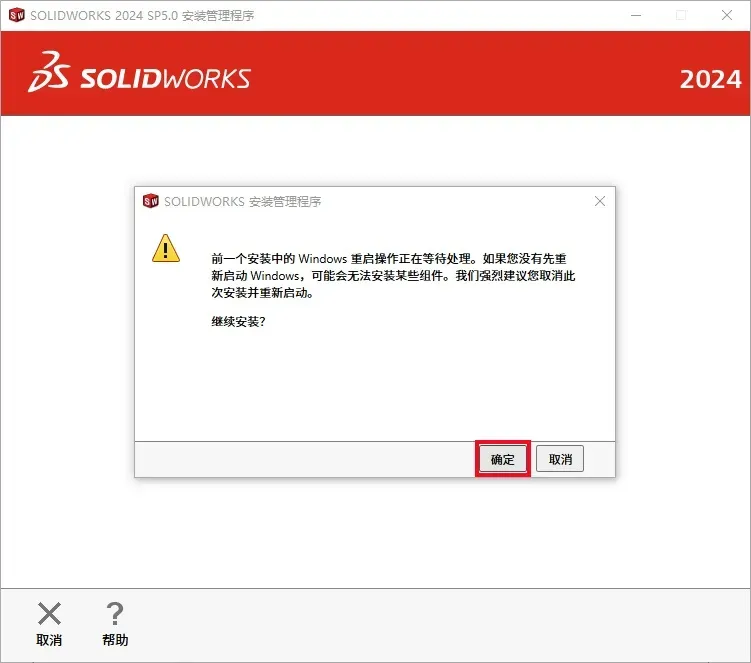
Task: Click the Windows restart pending warning message
Action: (393, 275)
